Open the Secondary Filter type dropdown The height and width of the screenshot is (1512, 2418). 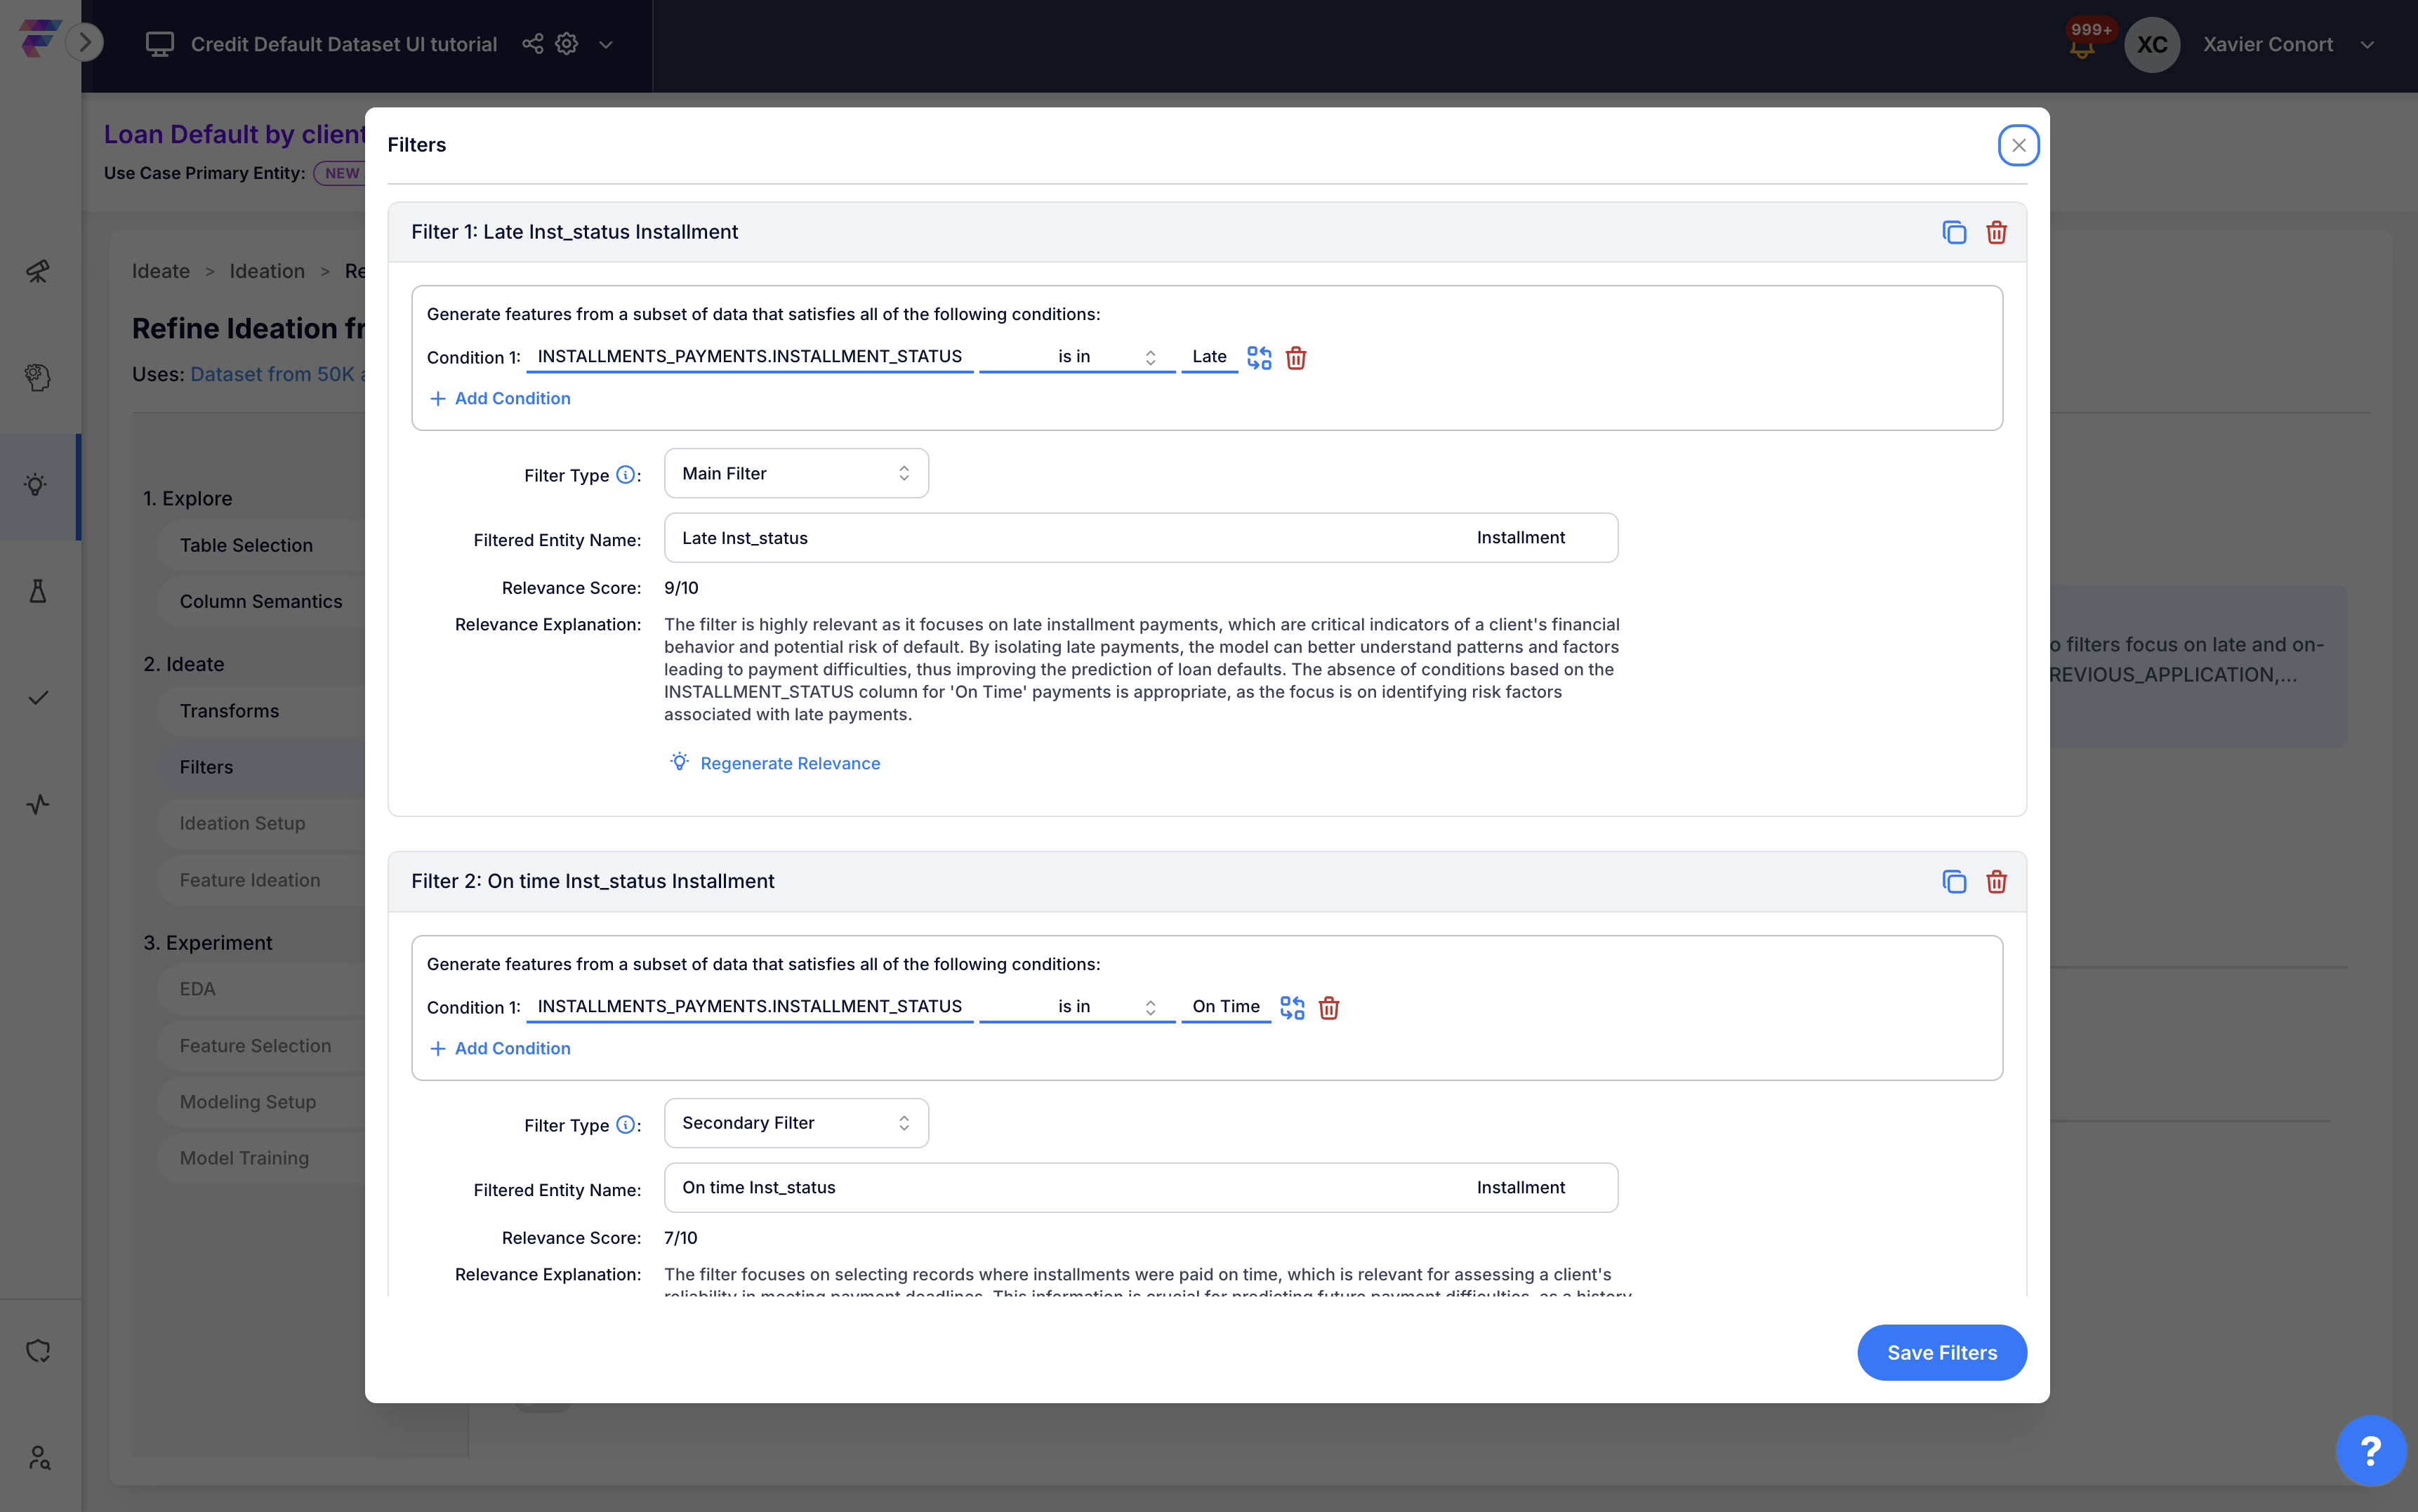coord(796,1123)
